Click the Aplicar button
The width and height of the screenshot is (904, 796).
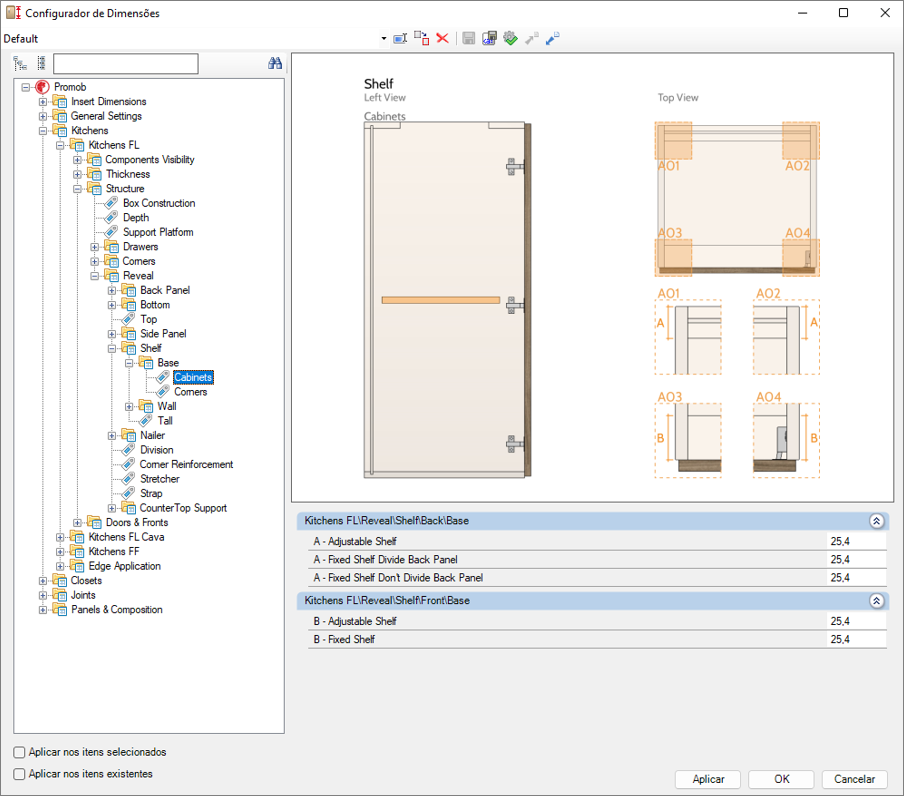click(x=708, y=779)
